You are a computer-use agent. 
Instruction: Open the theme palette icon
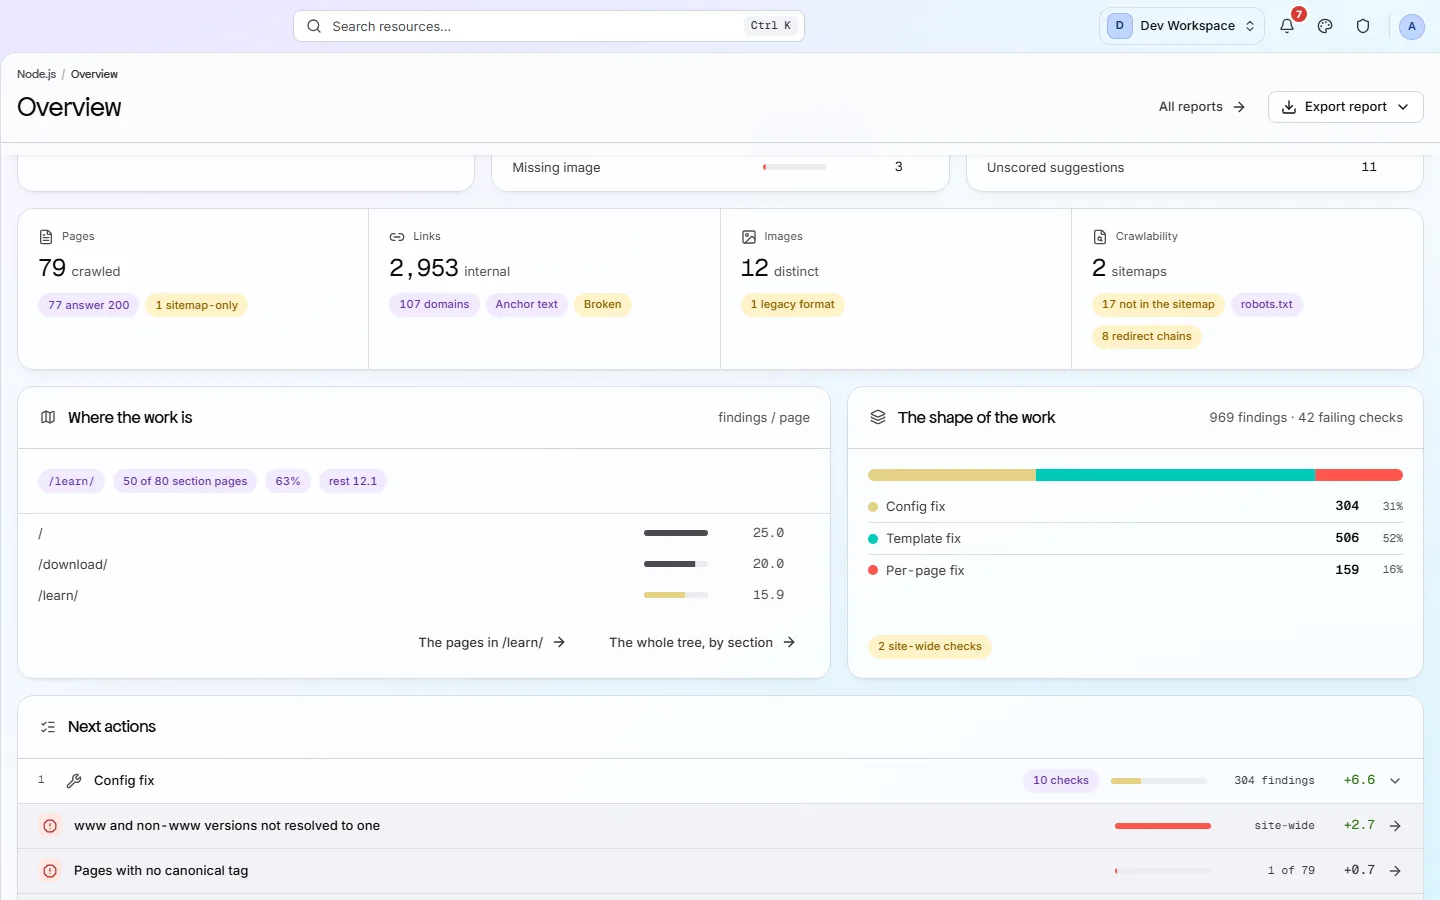(x=1325, y=26)
